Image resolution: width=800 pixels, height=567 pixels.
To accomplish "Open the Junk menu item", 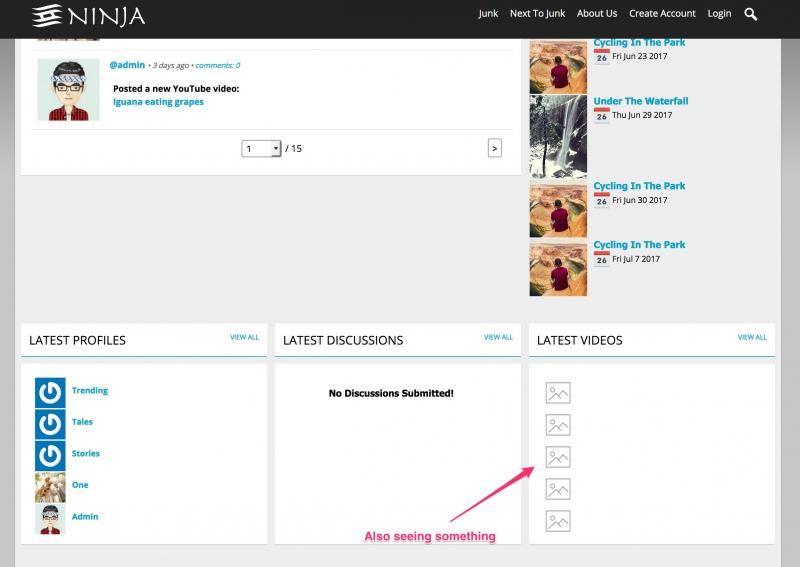I will [488, 14].
